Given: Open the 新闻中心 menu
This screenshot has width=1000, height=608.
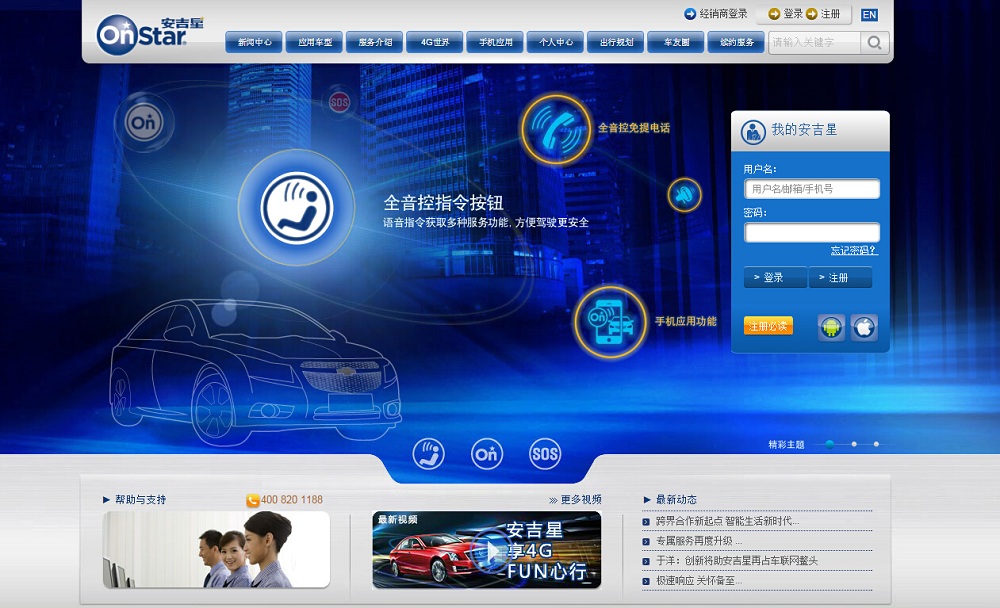Looking at the screenshot, I should click(254, 42).
